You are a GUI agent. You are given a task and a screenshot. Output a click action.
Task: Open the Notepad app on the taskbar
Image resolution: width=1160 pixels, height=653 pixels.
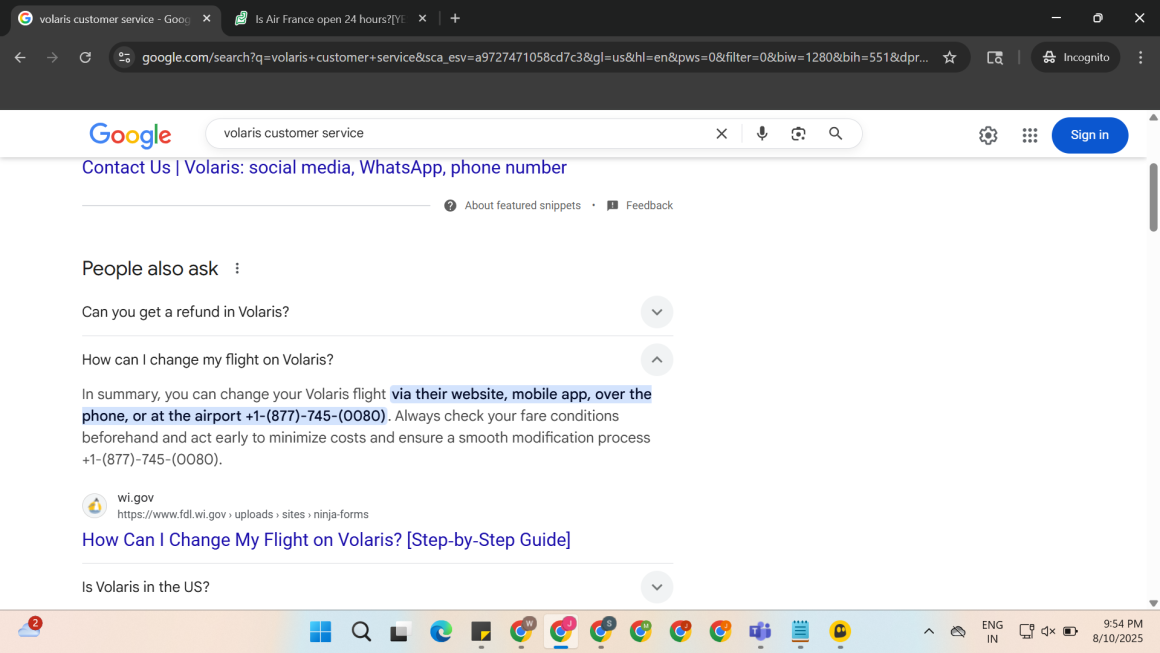(x=800, y=632)
